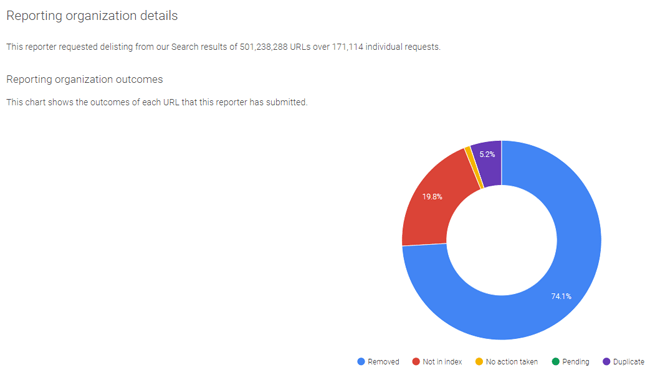Click the purple 5.2% donut segment
Viewport: 650px width, 375px height.
click(x=488, y=164)
